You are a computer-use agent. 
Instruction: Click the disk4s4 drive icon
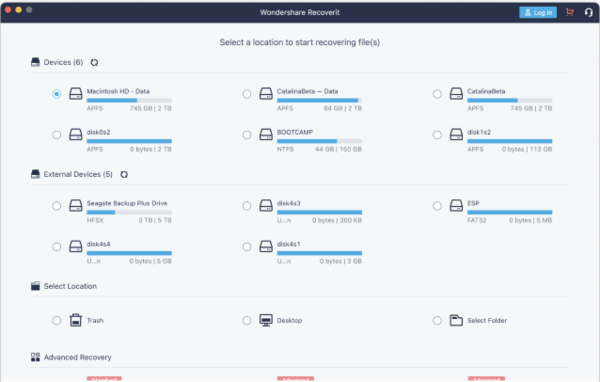[x=76, y=247]
